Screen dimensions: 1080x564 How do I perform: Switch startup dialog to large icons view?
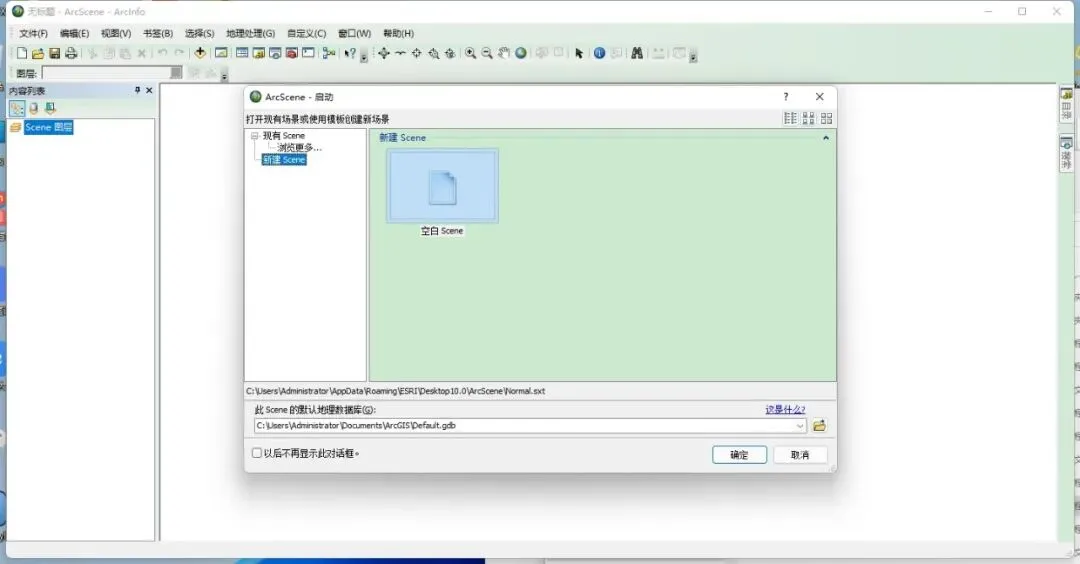coord(827,118)
